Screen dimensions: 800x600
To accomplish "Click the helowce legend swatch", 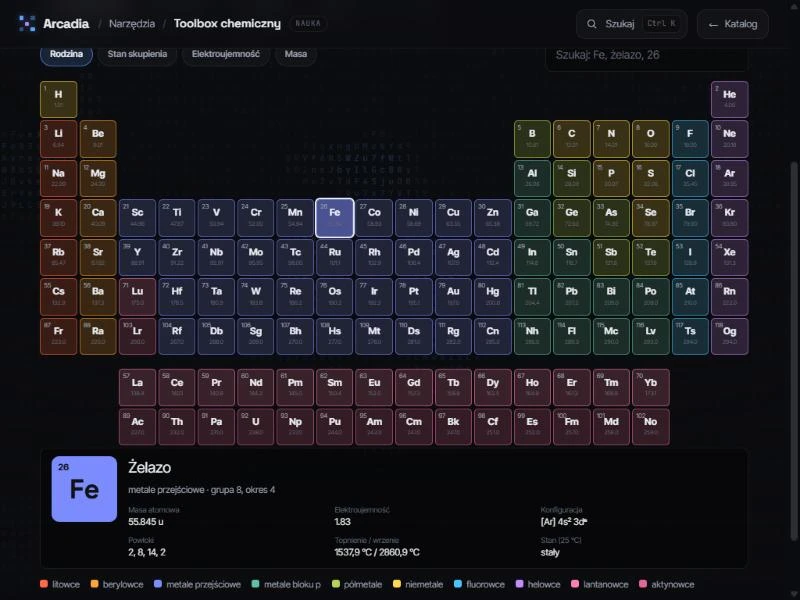I will (519, 584).
